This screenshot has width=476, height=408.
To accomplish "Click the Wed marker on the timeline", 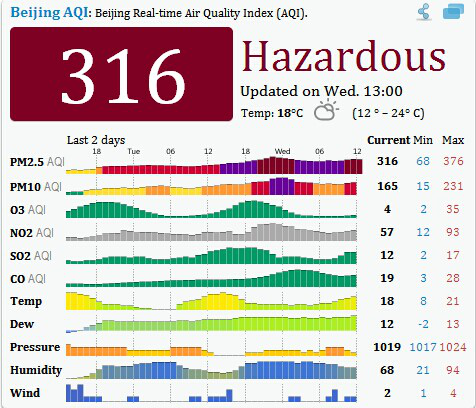I will point(282,151).
